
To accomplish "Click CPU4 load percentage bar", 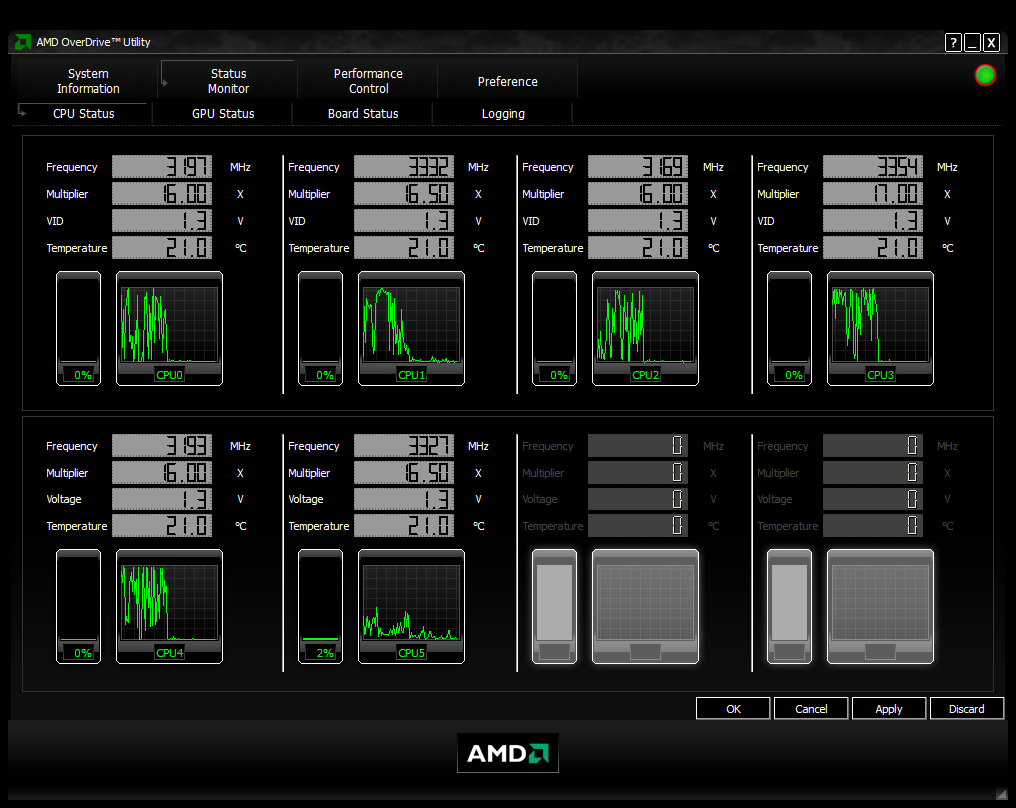I will pos(78,606).
